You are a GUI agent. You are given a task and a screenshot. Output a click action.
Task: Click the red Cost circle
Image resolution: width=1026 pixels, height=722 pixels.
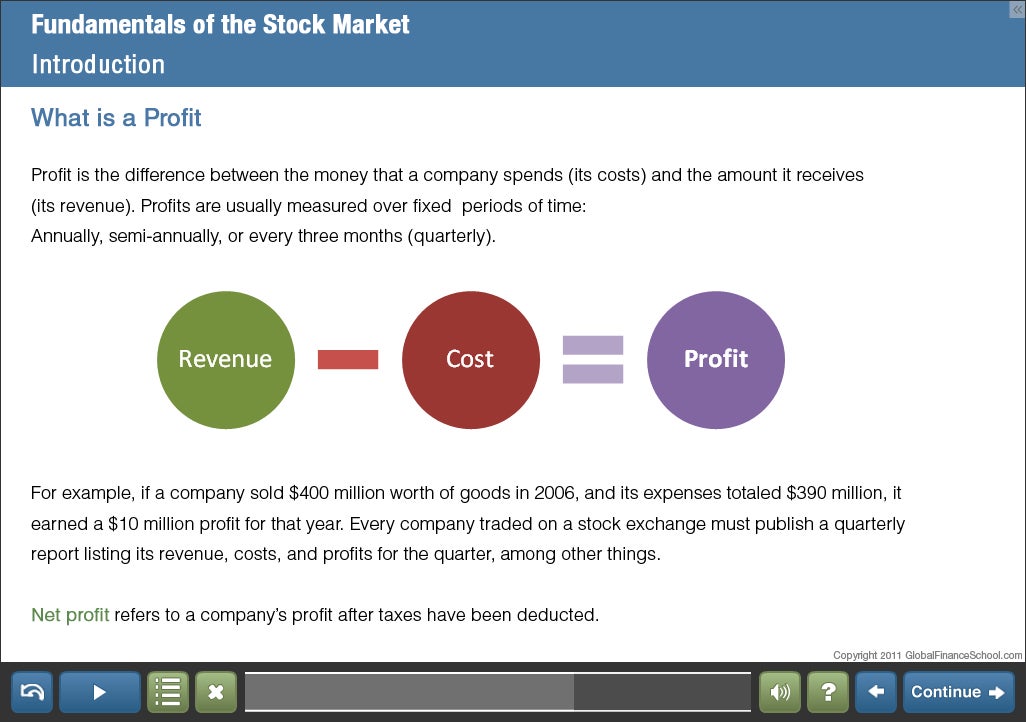[x=470, y=360]
